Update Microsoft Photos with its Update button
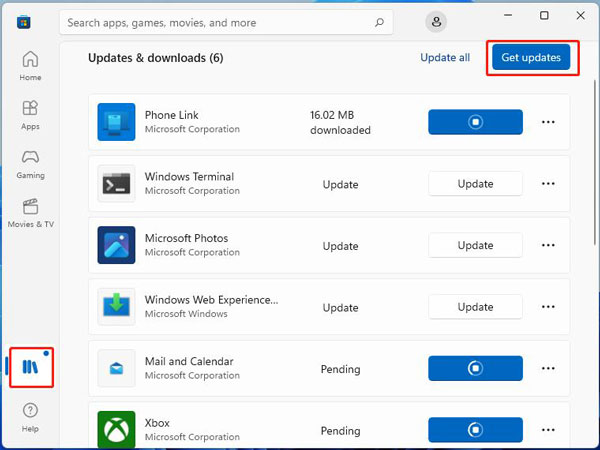 click(x=475, y=245)
